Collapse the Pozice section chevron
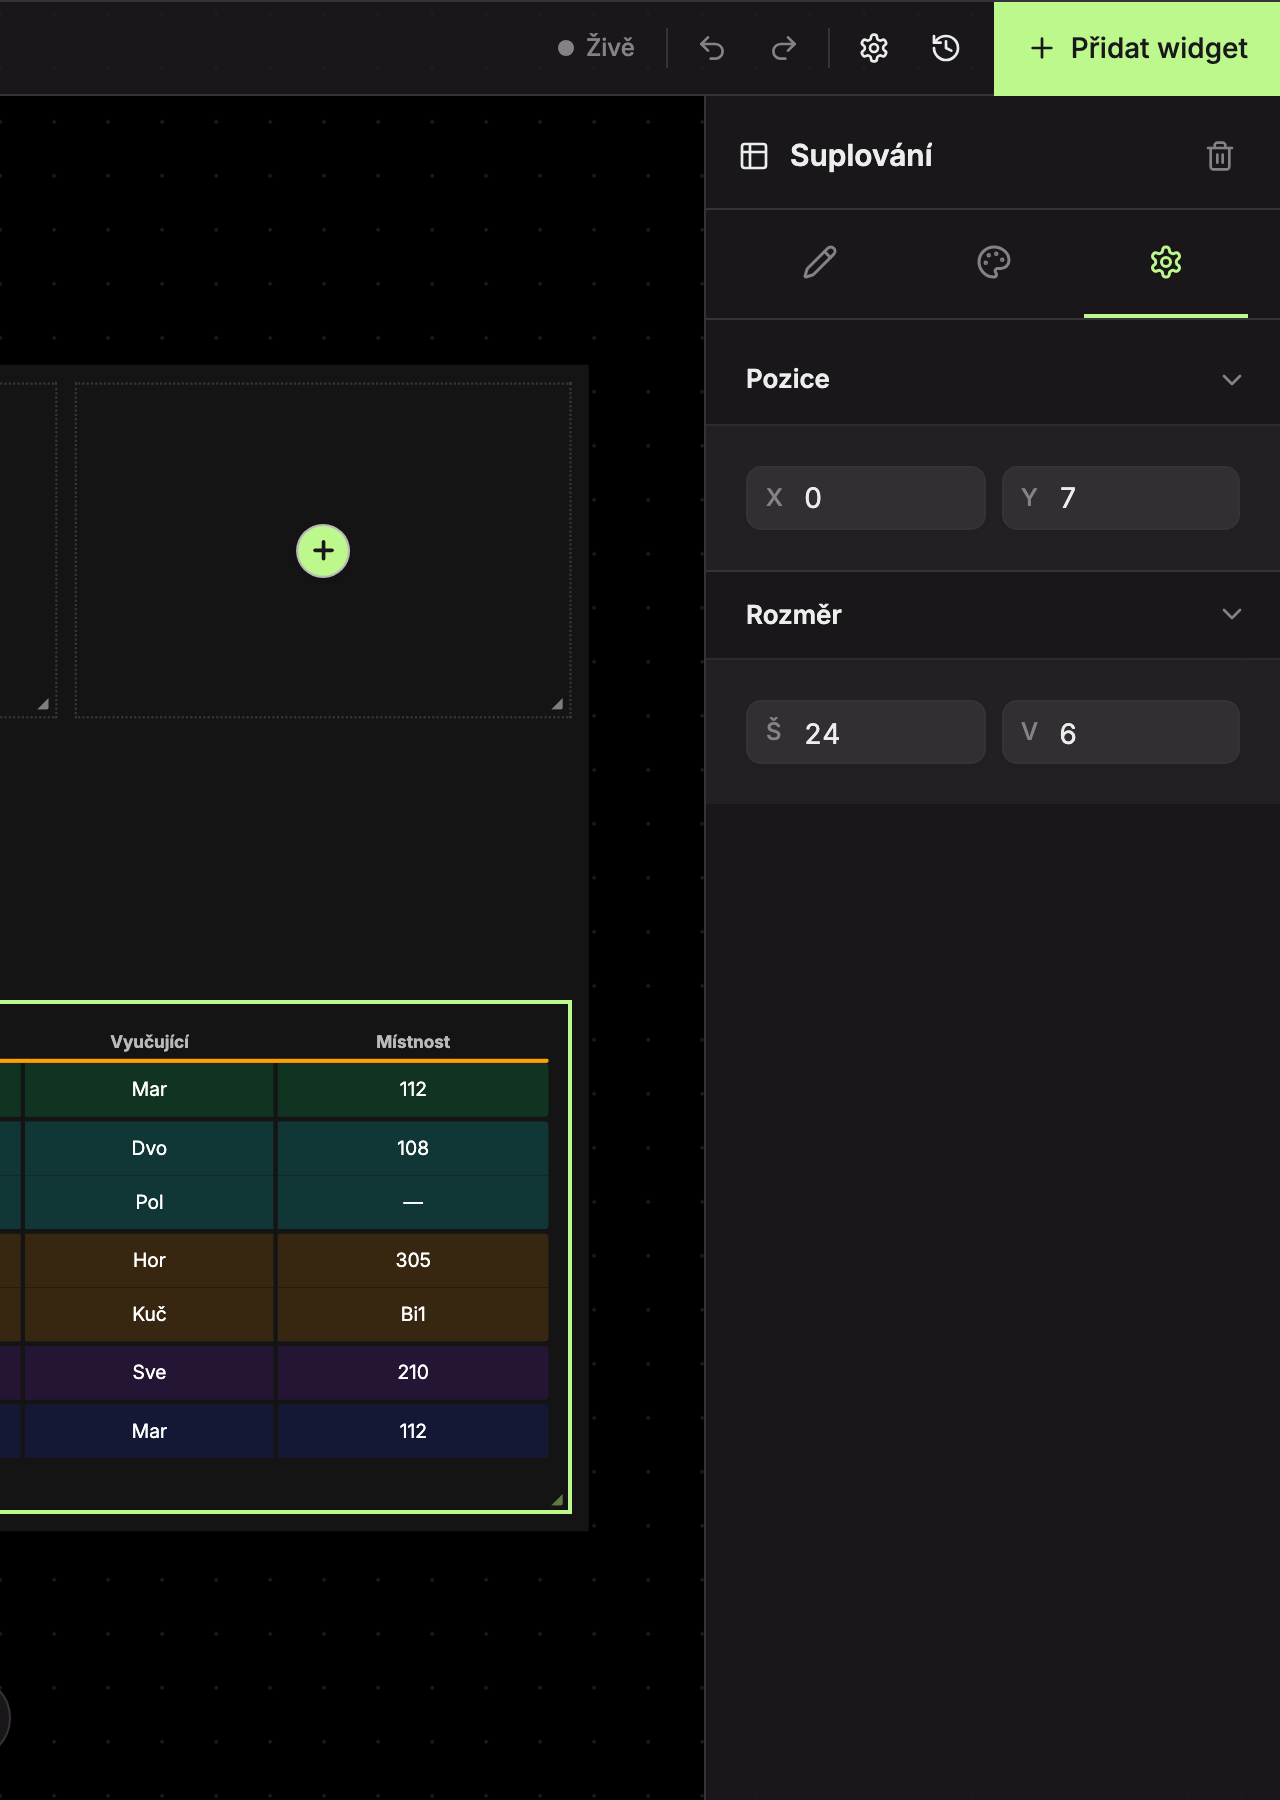 click(1232, 380)
